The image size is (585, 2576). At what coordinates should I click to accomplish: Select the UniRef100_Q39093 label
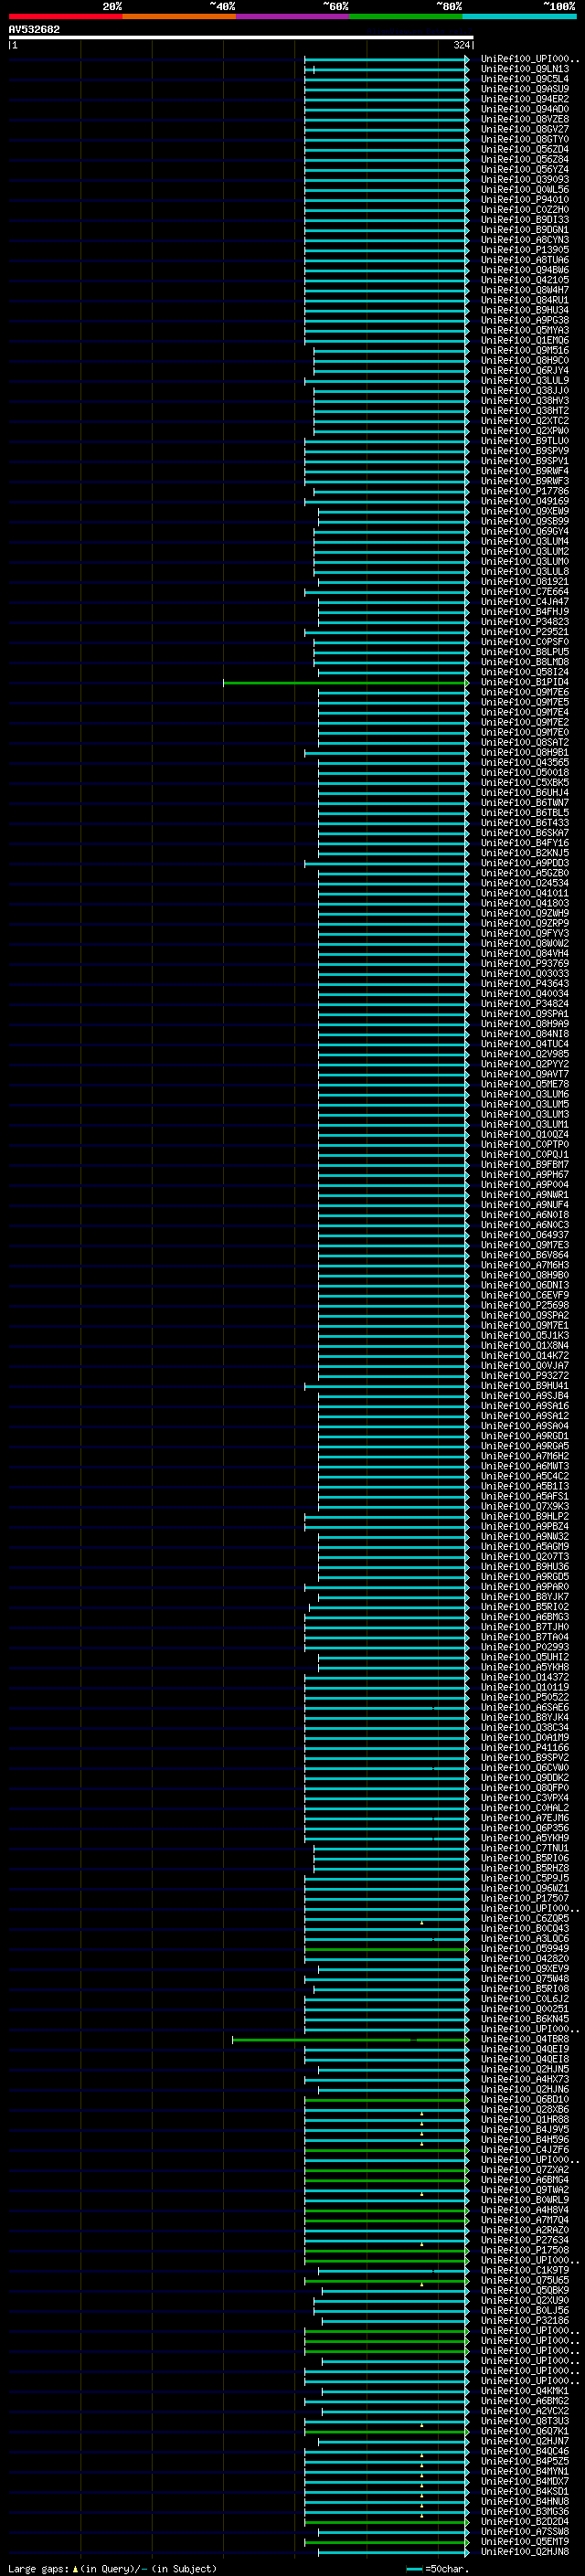524,180
